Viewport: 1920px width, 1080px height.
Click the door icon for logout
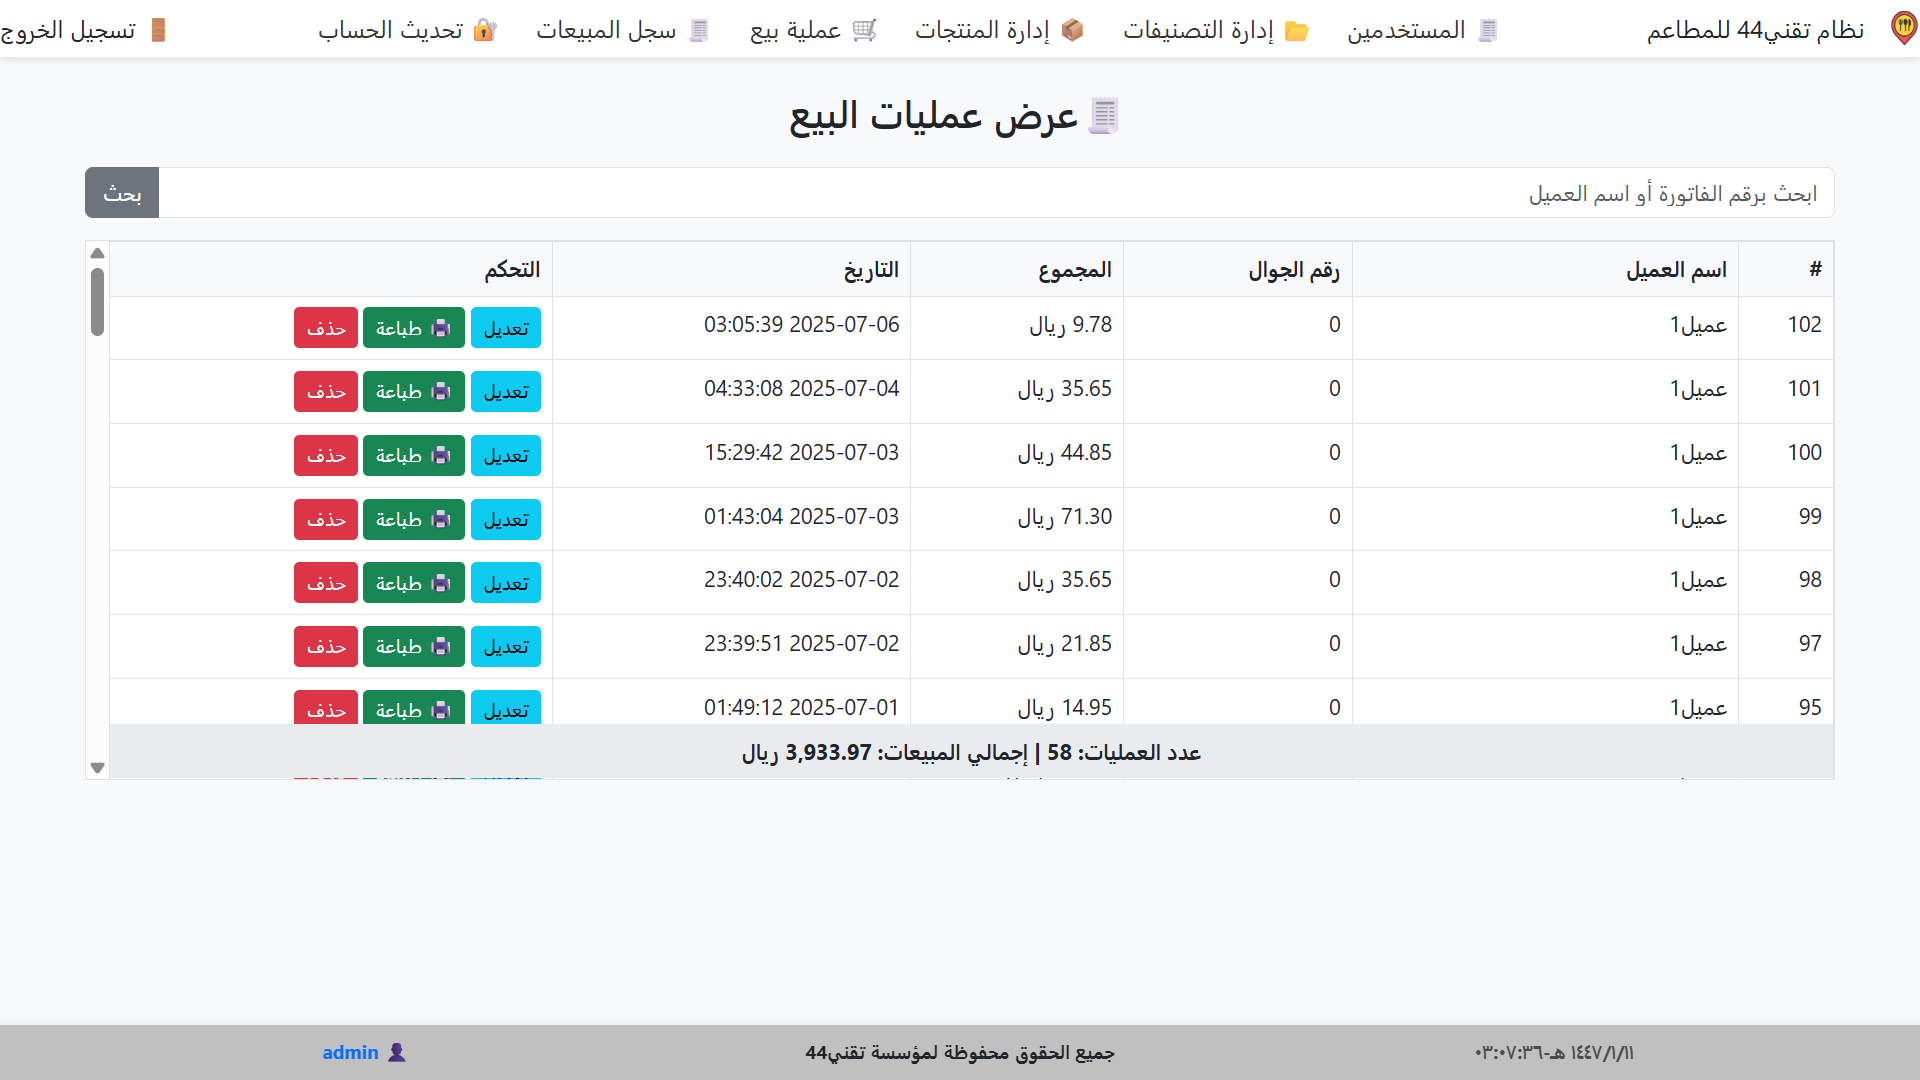point(158,30)
